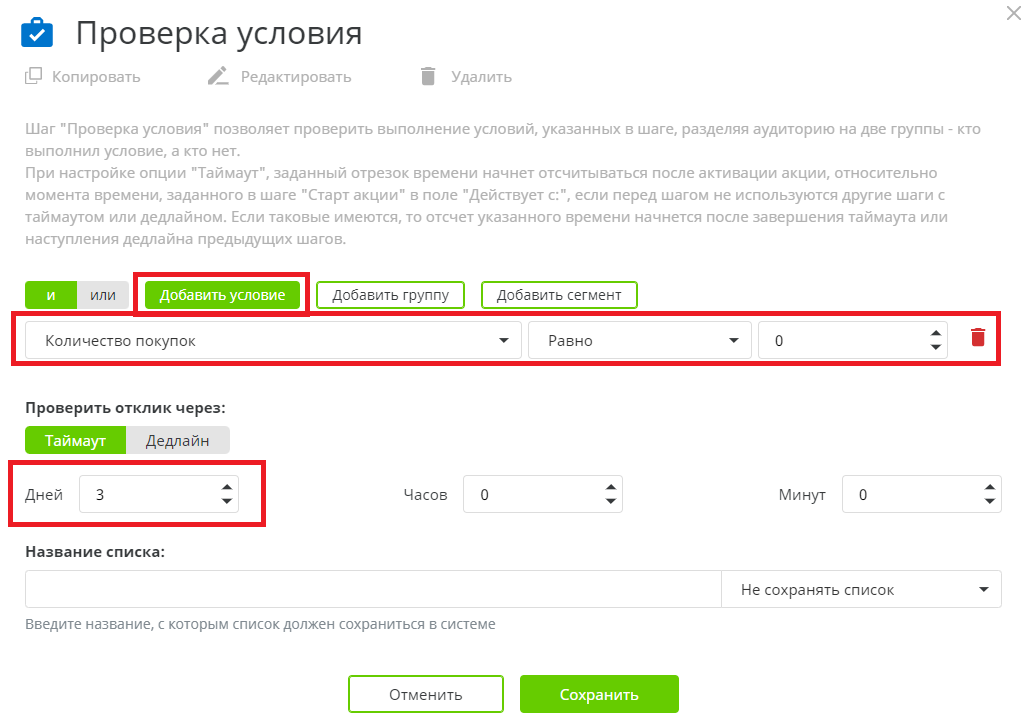
Task: Click the Копировать duplicate icon
Action: tap(33, 76)
